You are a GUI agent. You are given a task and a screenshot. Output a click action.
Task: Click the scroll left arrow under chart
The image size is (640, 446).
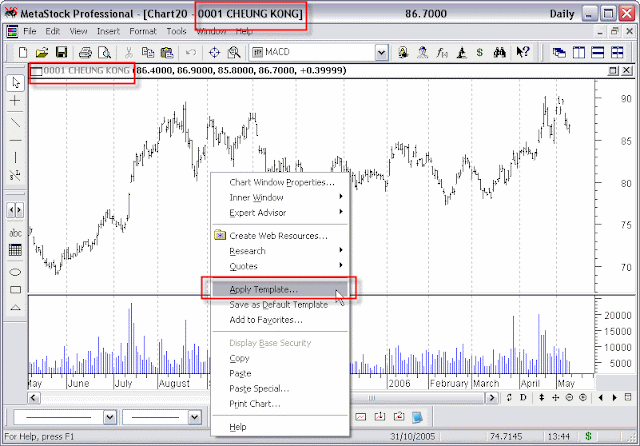[x=34, y=397]
